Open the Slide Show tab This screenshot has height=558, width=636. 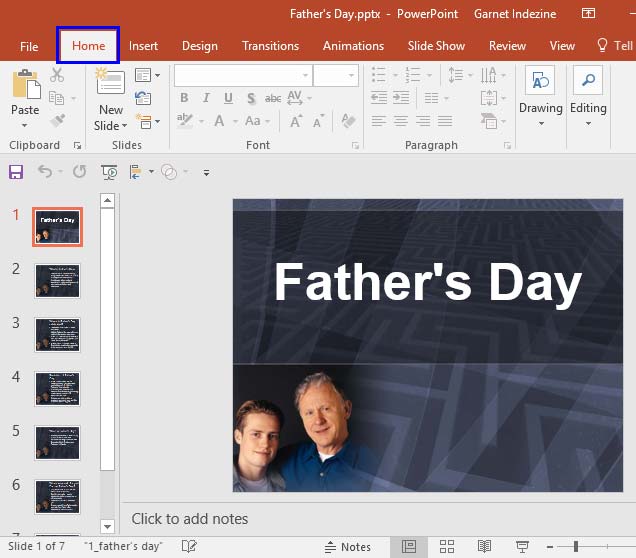point(436,46)
